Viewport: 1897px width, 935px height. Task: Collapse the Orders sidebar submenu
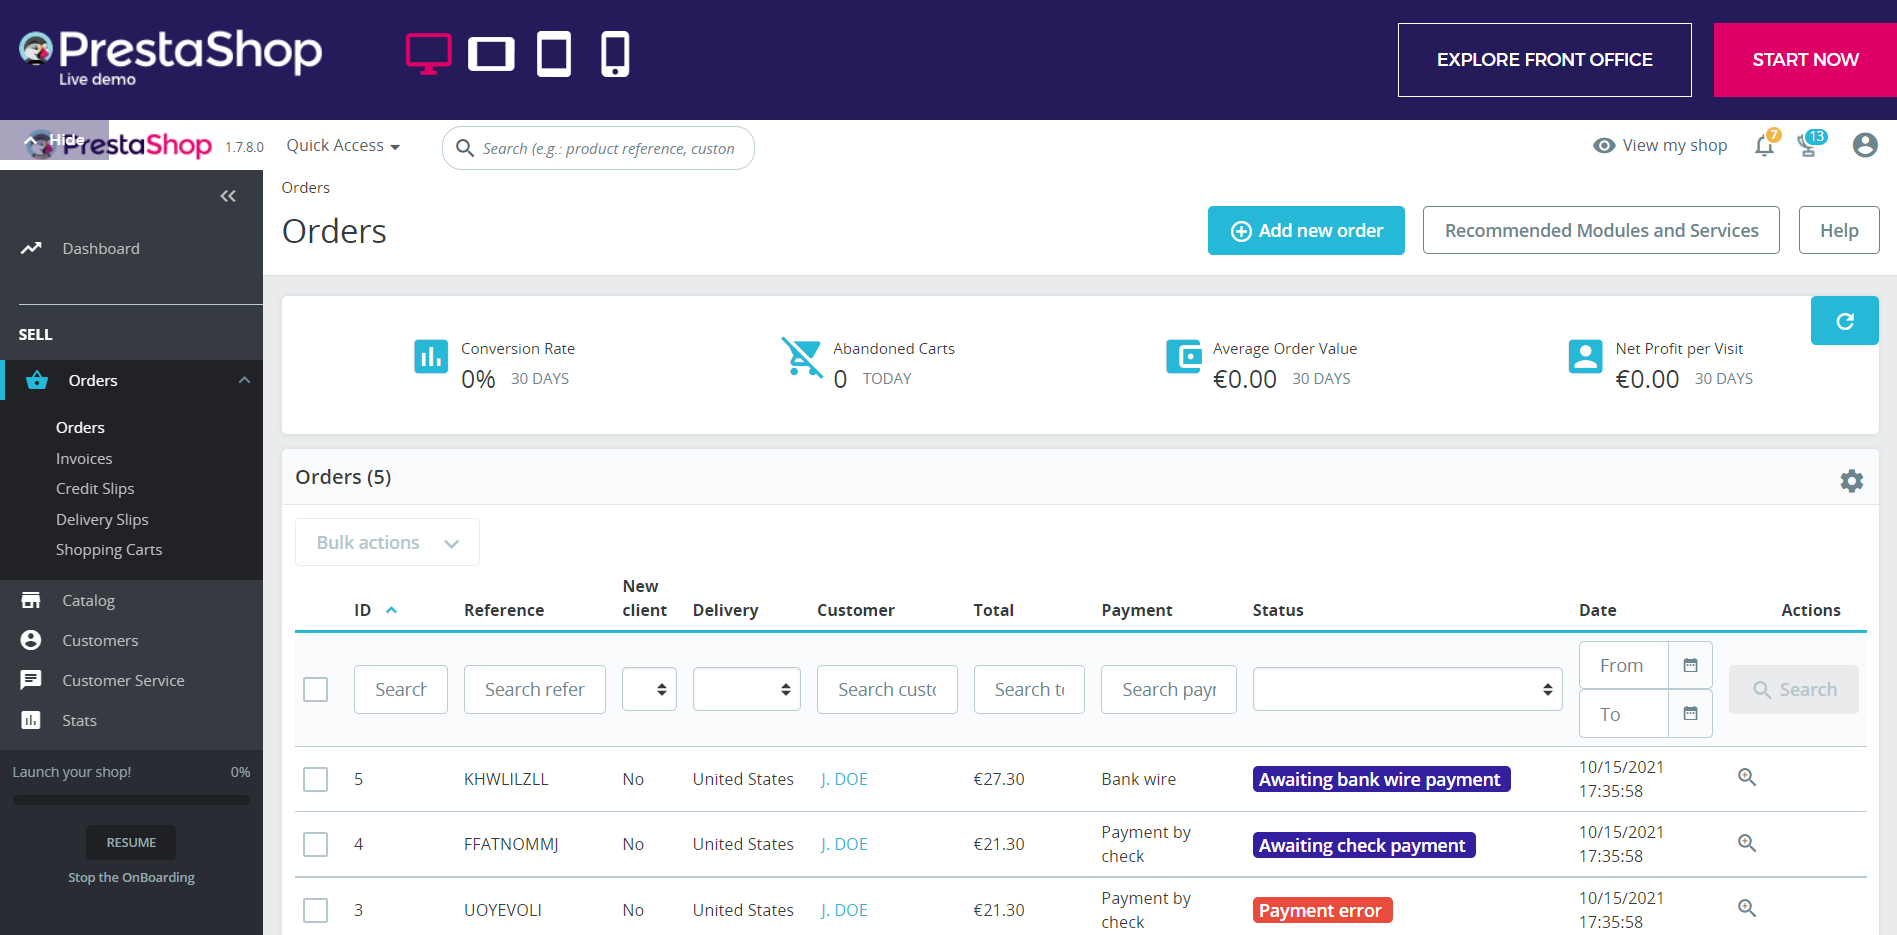tap(244, 380)
